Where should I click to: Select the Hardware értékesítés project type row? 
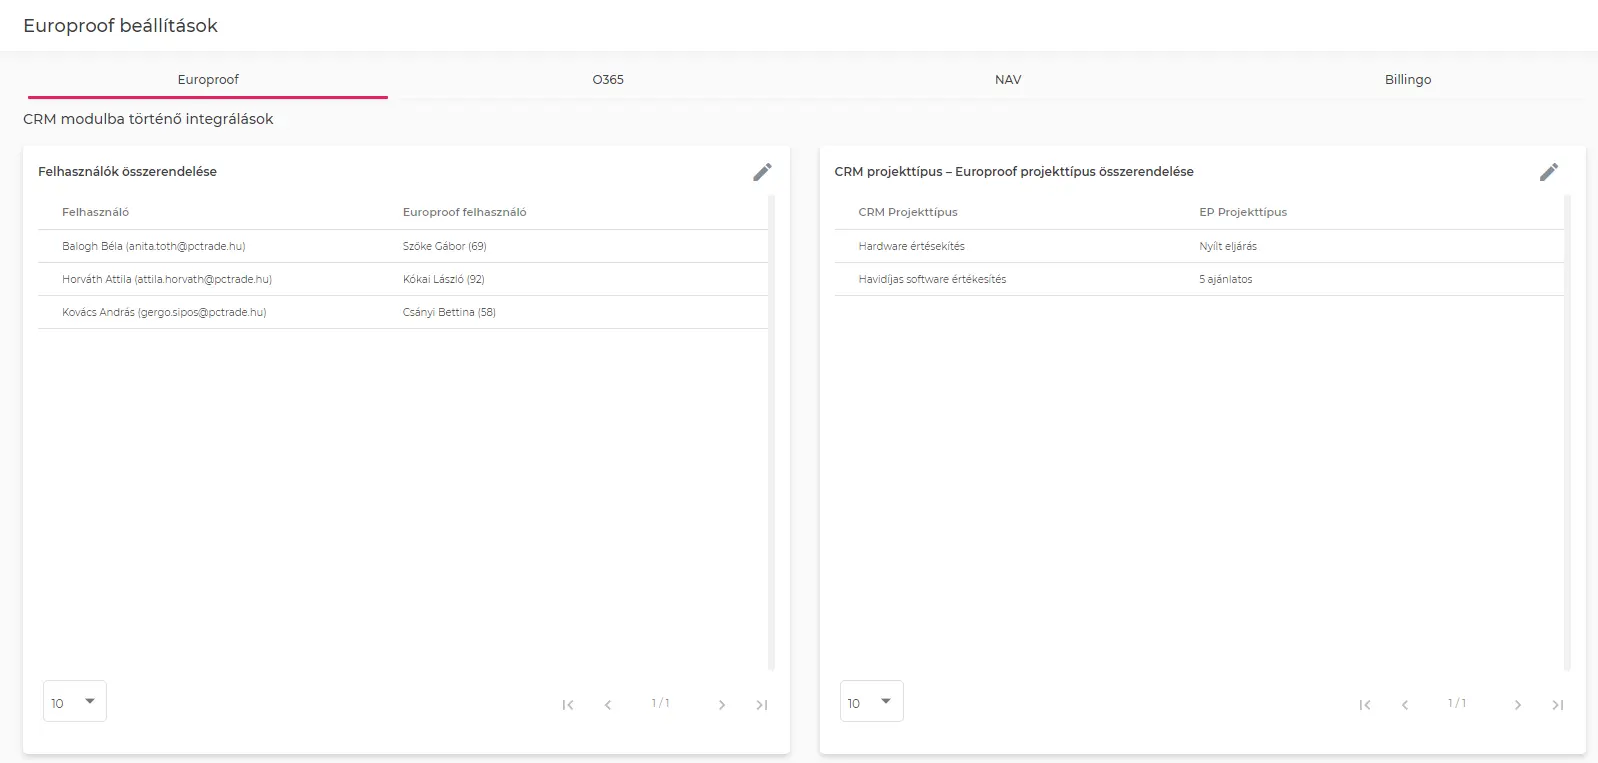tap(911, 246)
